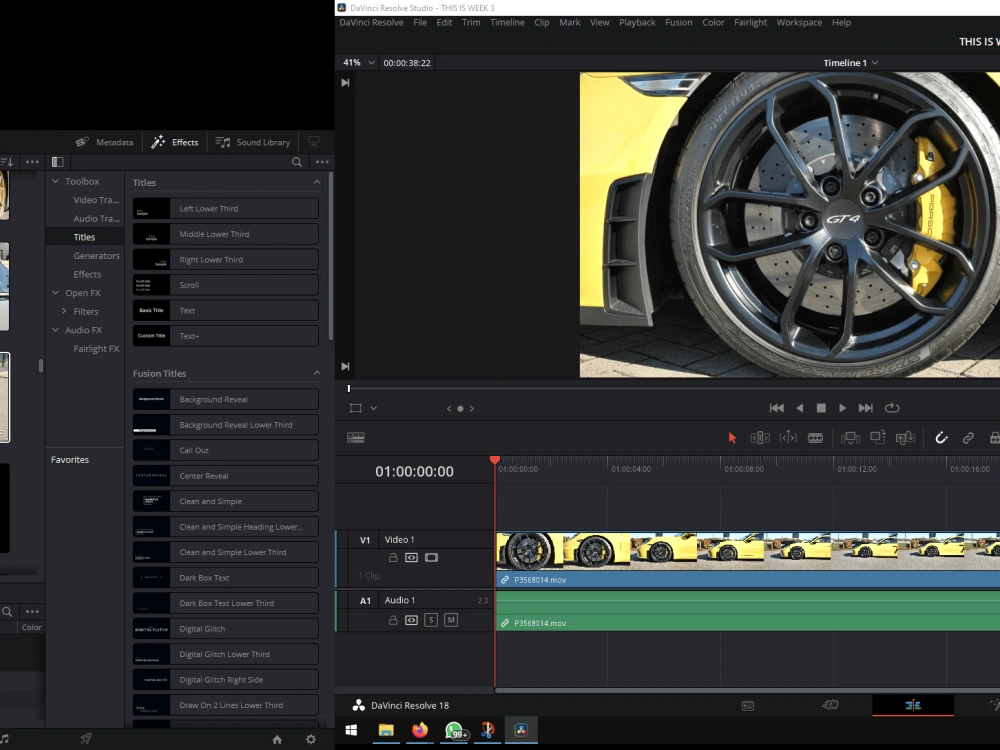Open the Timeline menu
This screenshot has height=750, width=1000.
507,22
